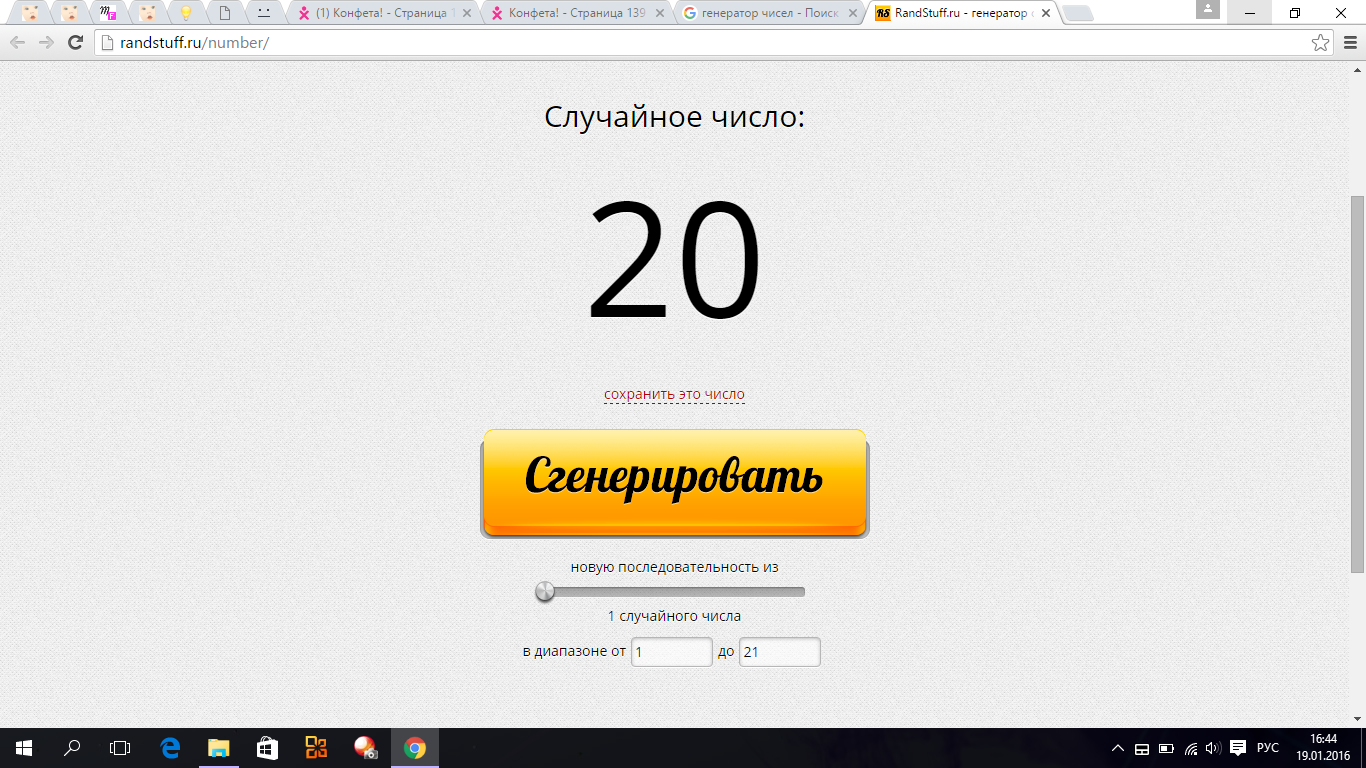Open Microsoft Edge from the taskbar
Viewport: 1366px width, 768px height.
pos(170,748)
